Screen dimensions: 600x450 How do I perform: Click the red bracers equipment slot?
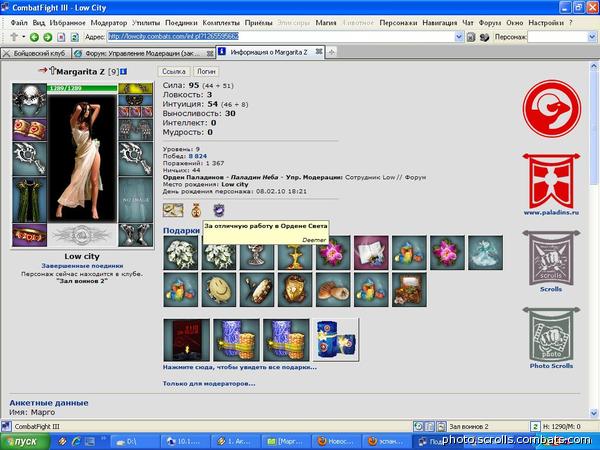[x=29, y=129]
